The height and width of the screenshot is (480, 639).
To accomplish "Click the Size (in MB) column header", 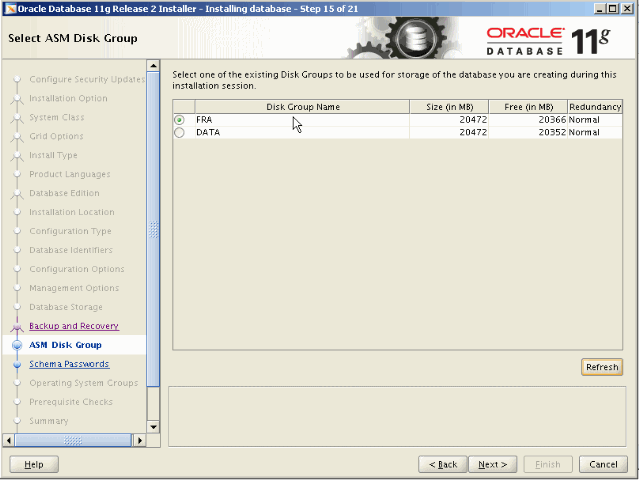I will [449, 107].
